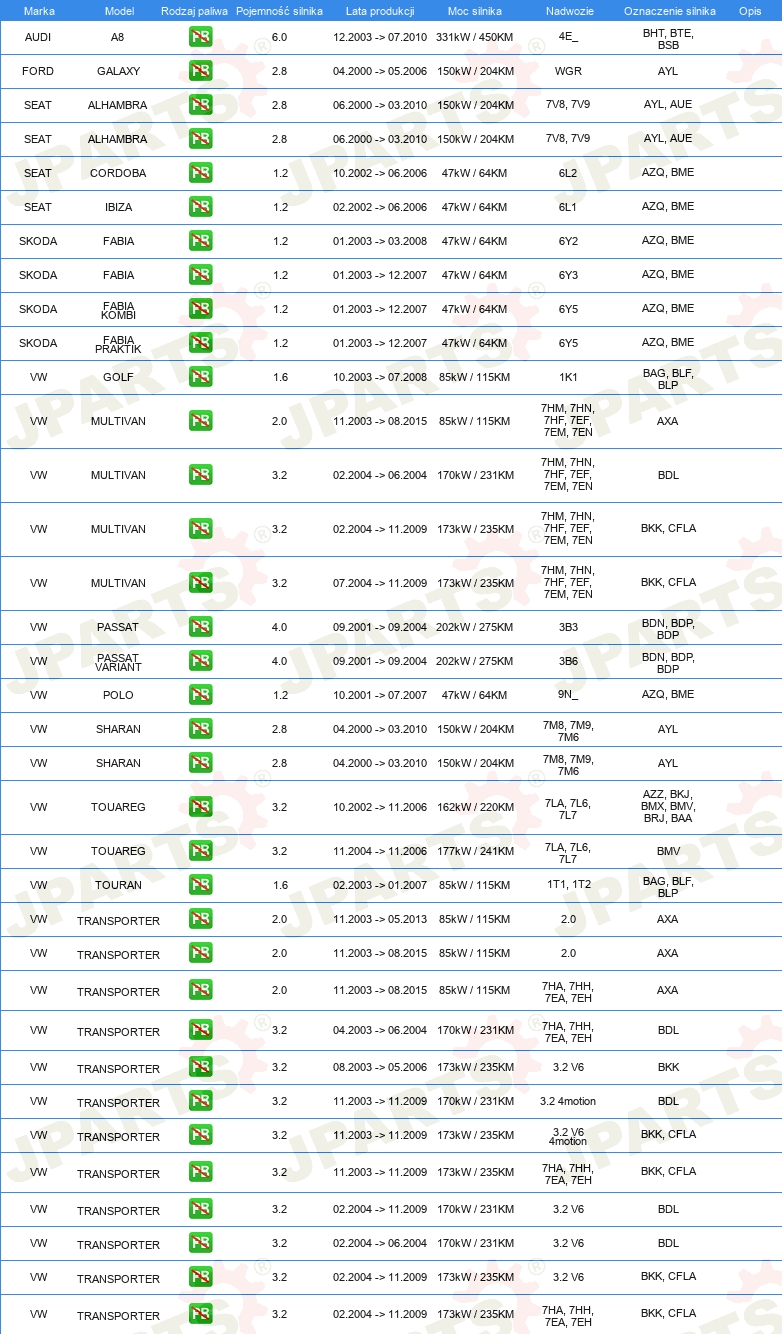Click the Rodzaj paliwa column header
The image size is (782, 1334).
[194, 10]
